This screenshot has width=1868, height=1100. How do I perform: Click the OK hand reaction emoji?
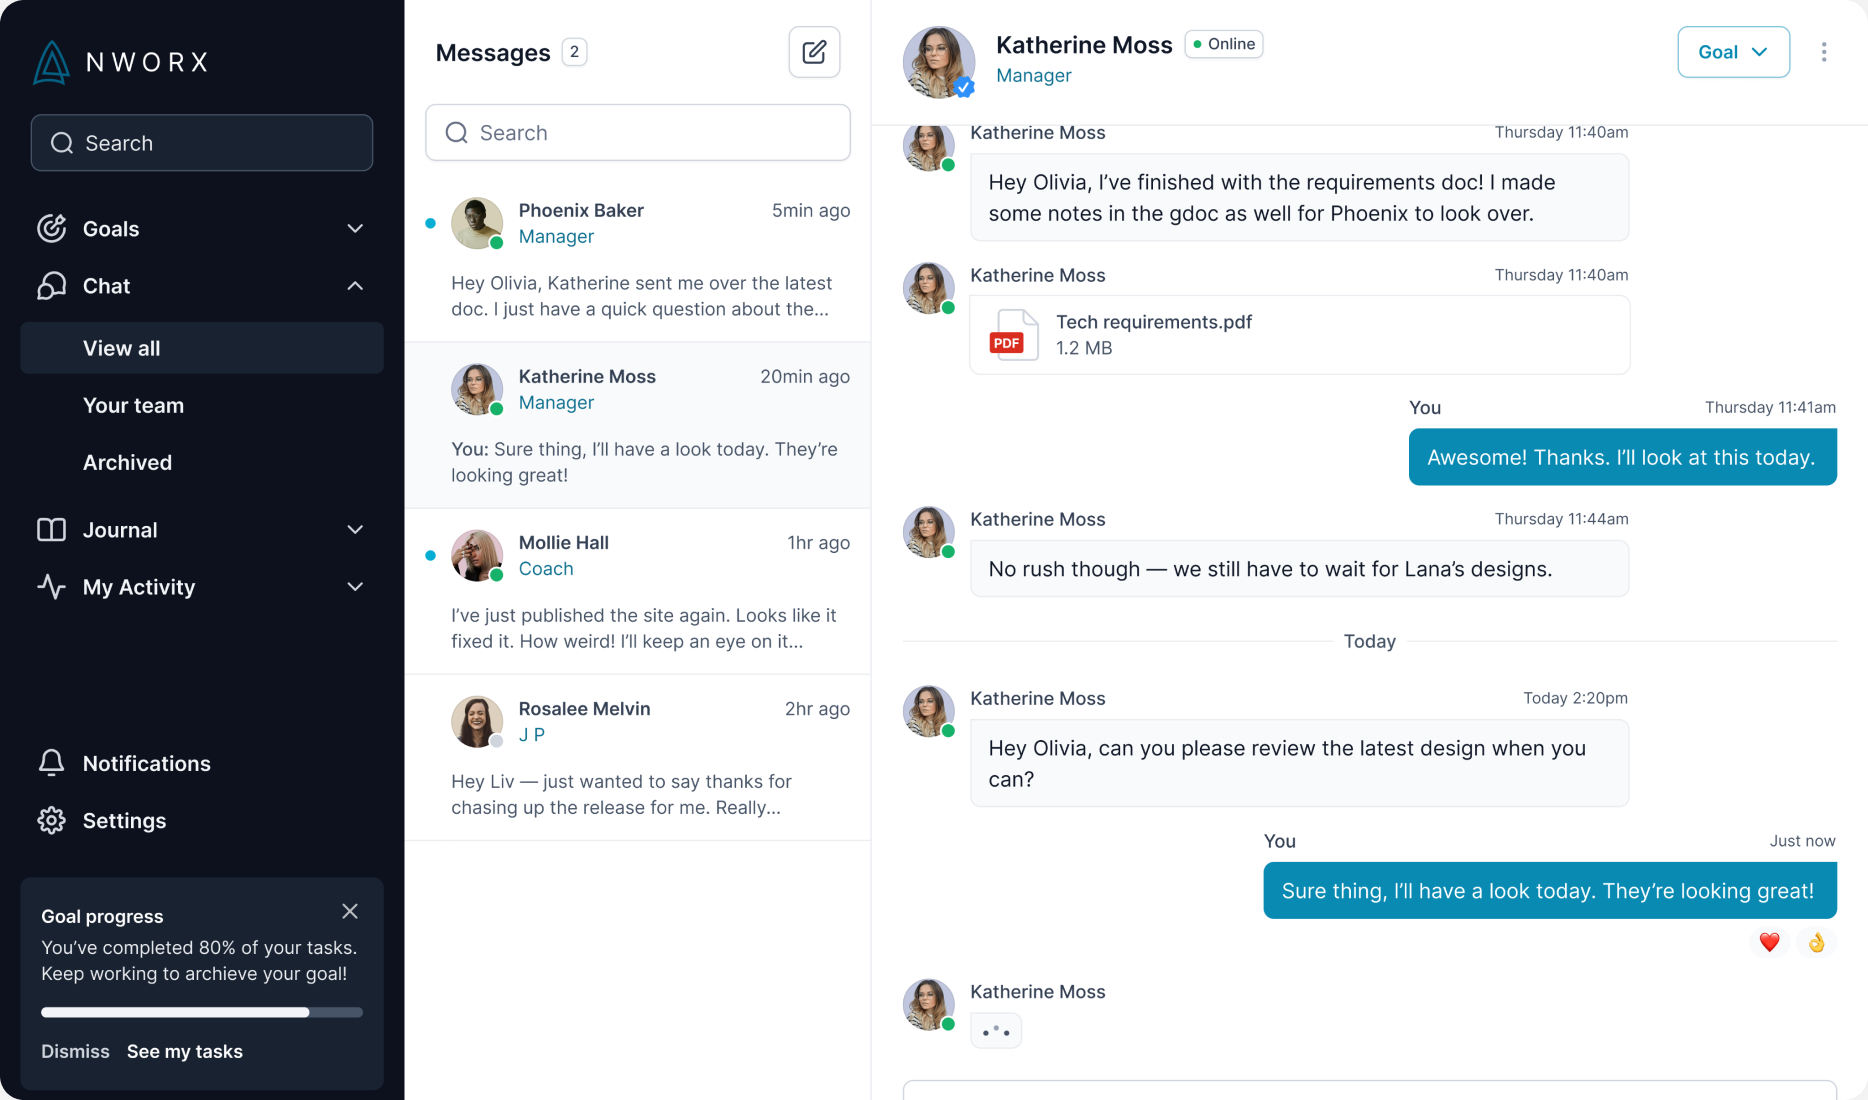(1816, 942)
